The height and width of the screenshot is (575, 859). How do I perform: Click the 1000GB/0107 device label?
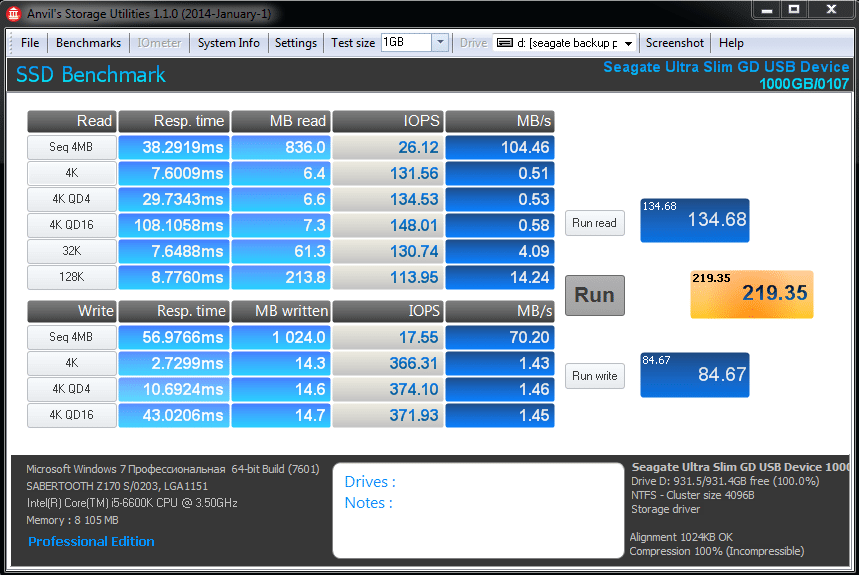pos(804,84)
